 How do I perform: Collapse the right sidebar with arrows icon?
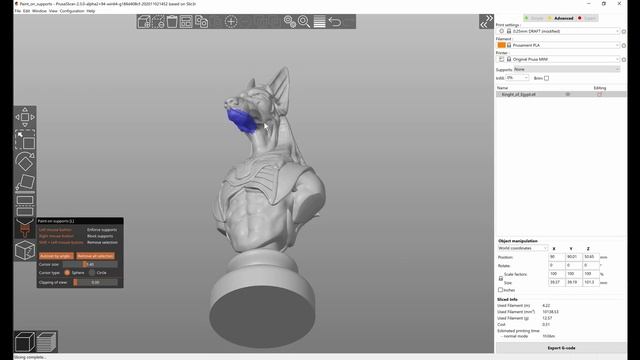tap(486, 21)
